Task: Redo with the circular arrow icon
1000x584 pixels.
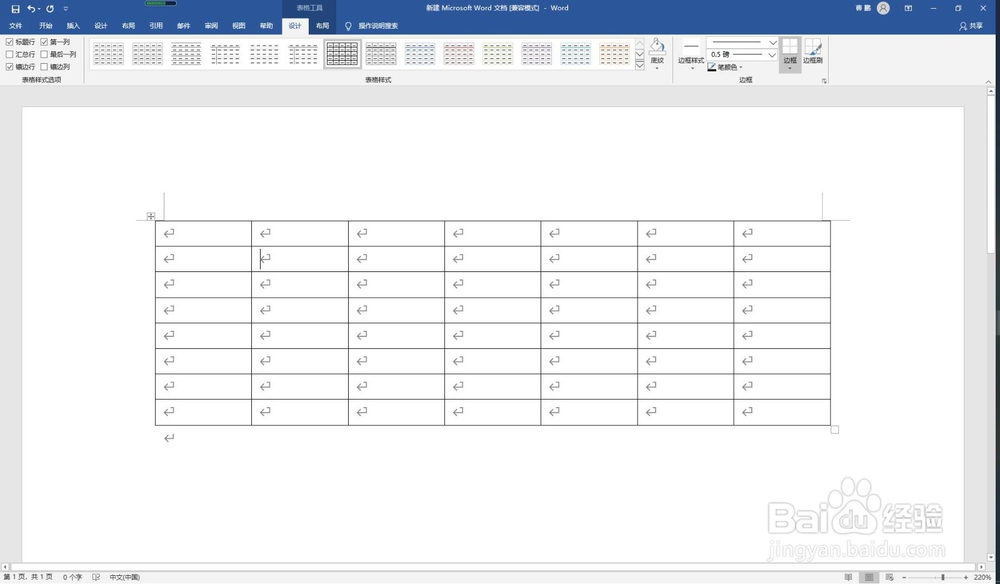Action: [x=50, y=9]
